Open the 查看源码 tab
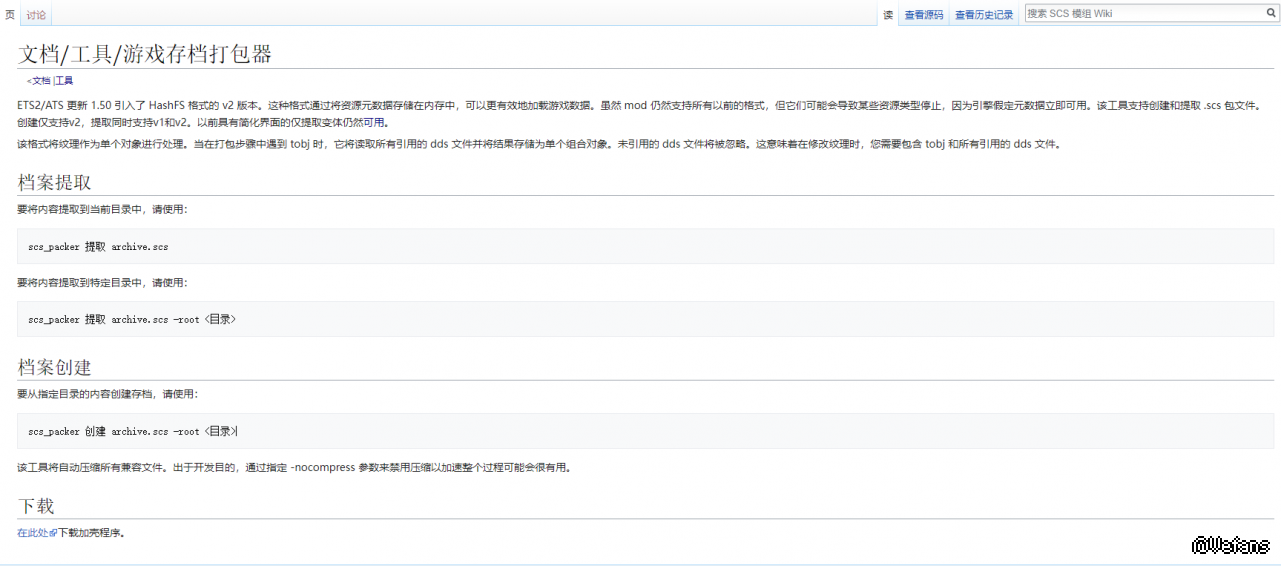 [923, 15]
